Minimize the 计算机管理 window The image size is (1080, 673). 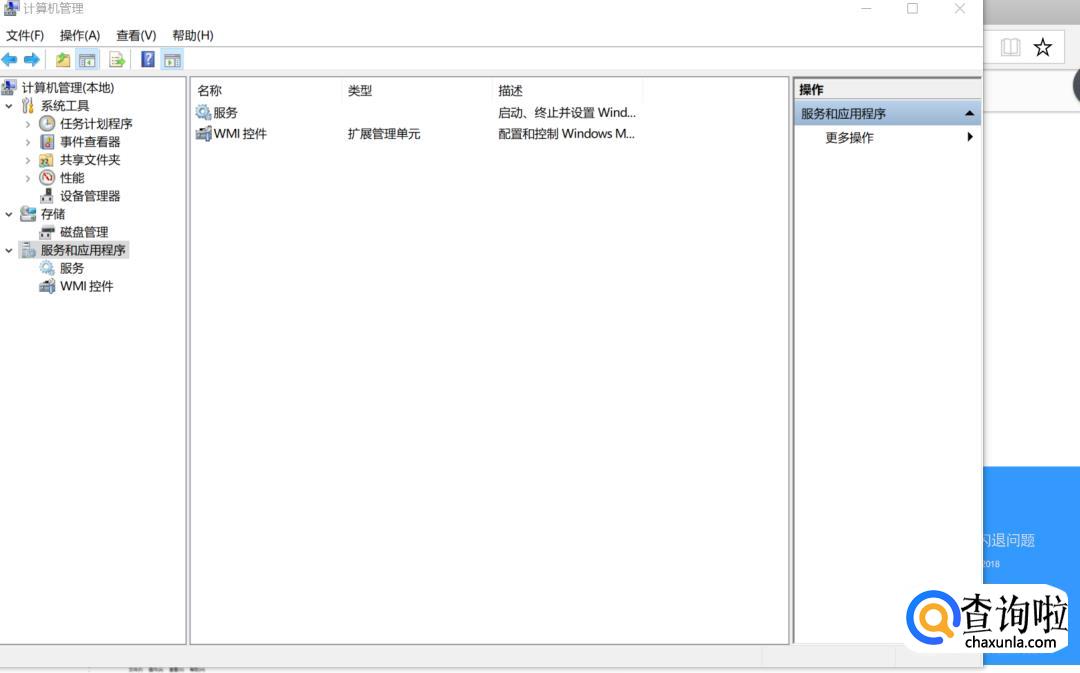866,8
